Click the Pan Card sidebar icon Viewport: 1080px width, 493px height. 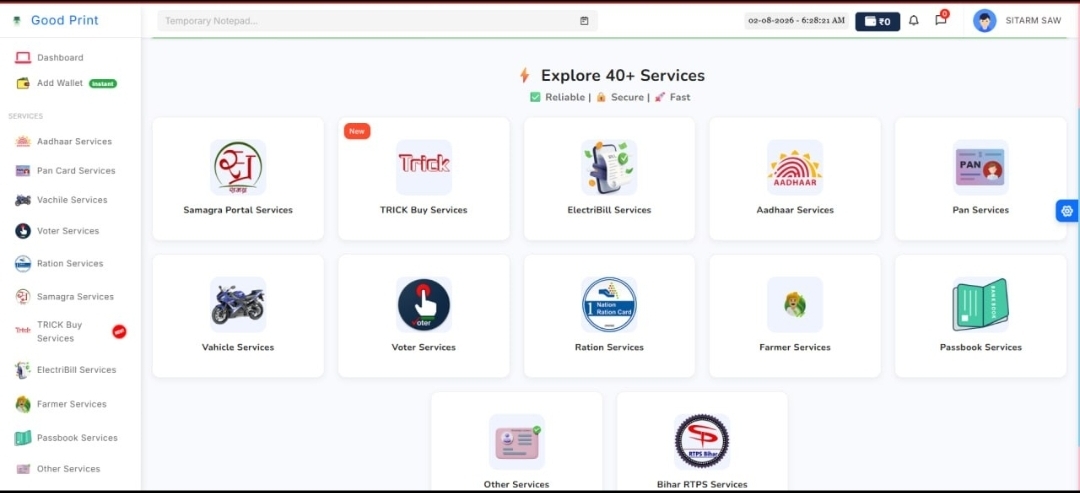pos(23,171)
